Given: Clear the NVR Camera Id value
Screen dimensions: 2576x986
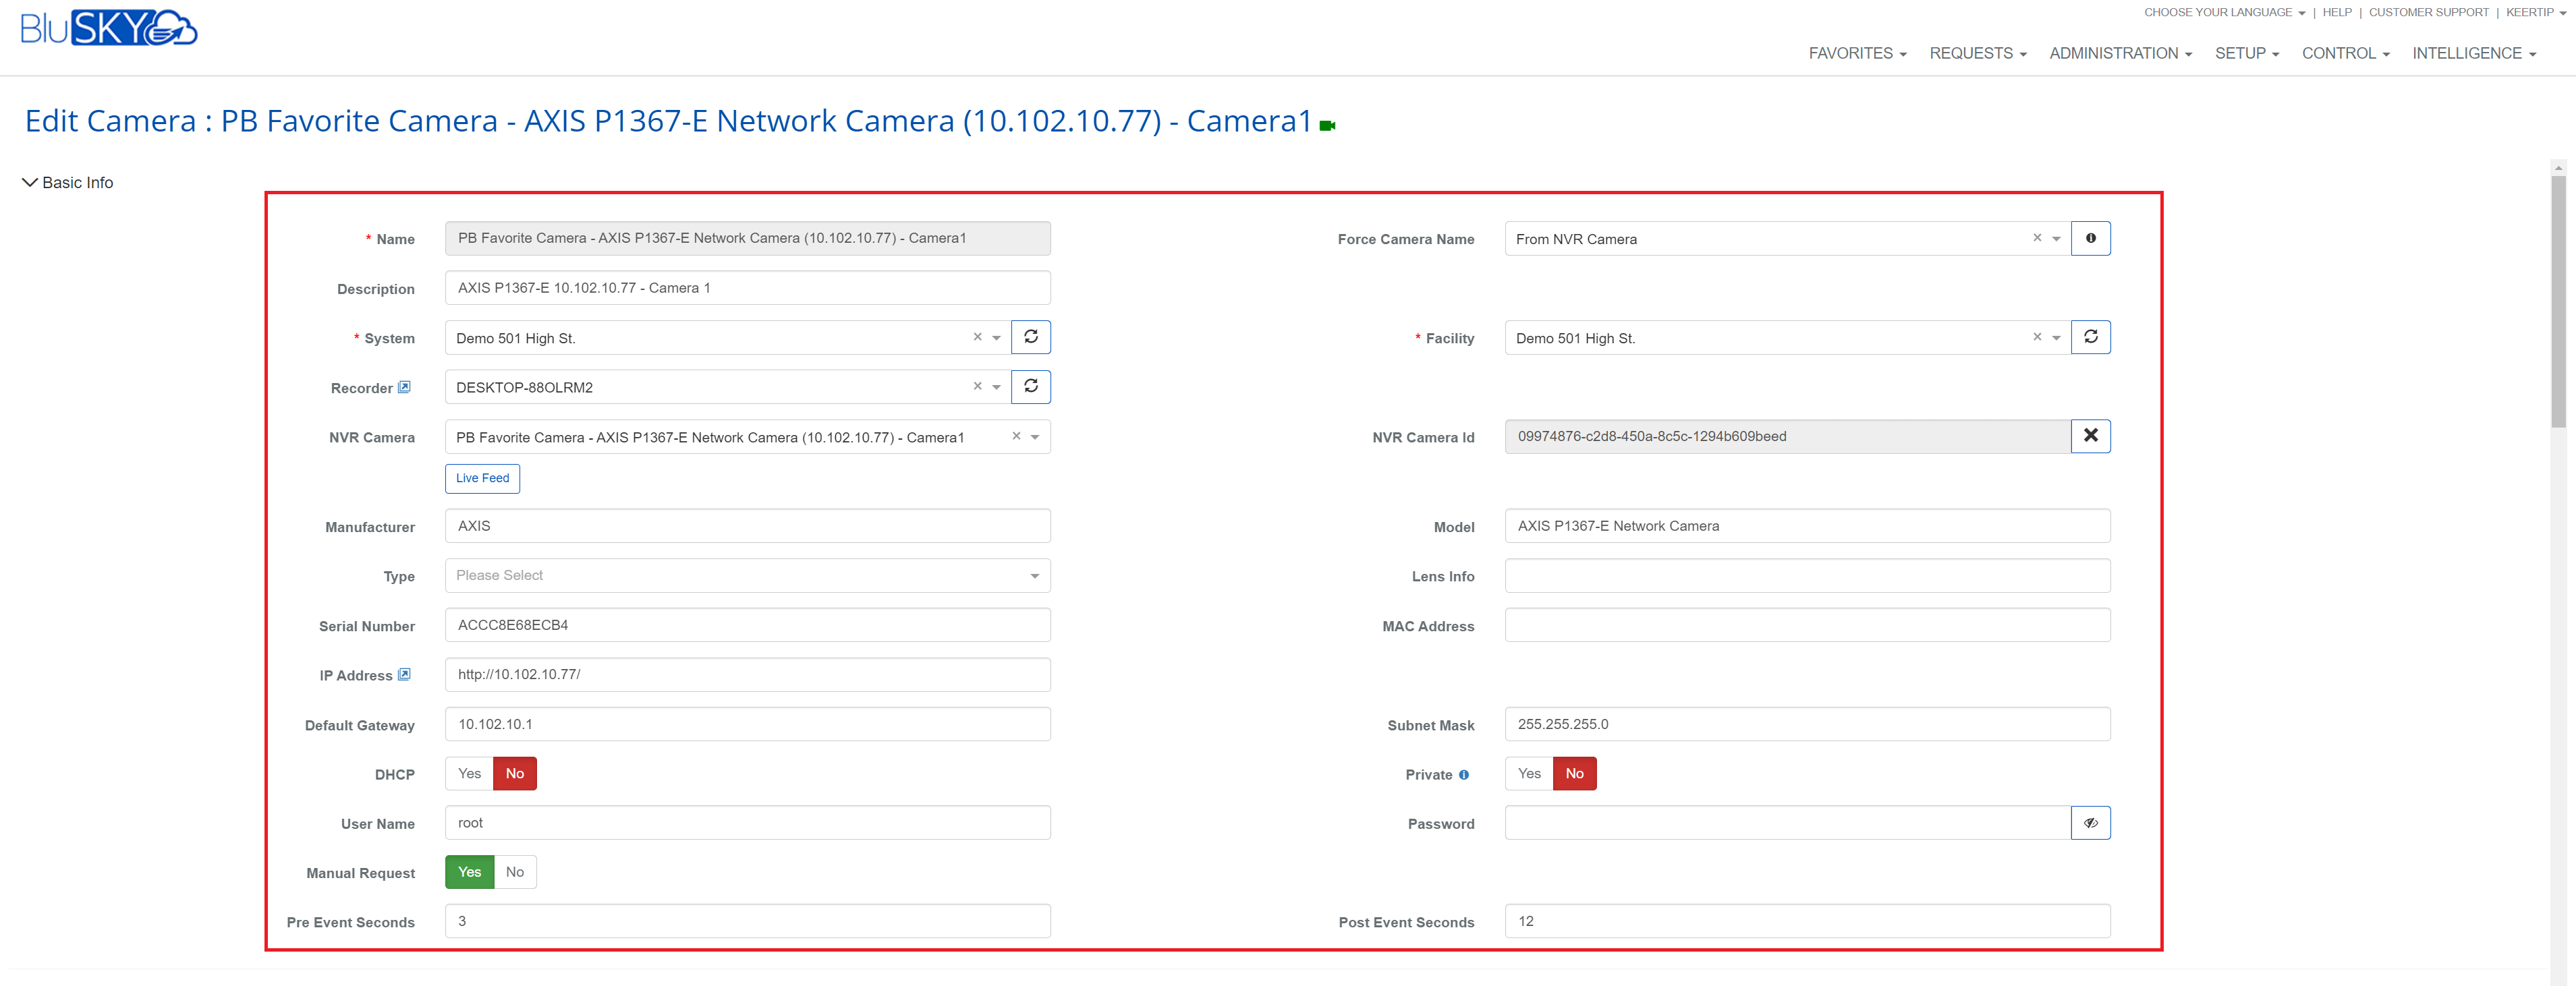Looking at the screenshot, I should (2090, 436).
